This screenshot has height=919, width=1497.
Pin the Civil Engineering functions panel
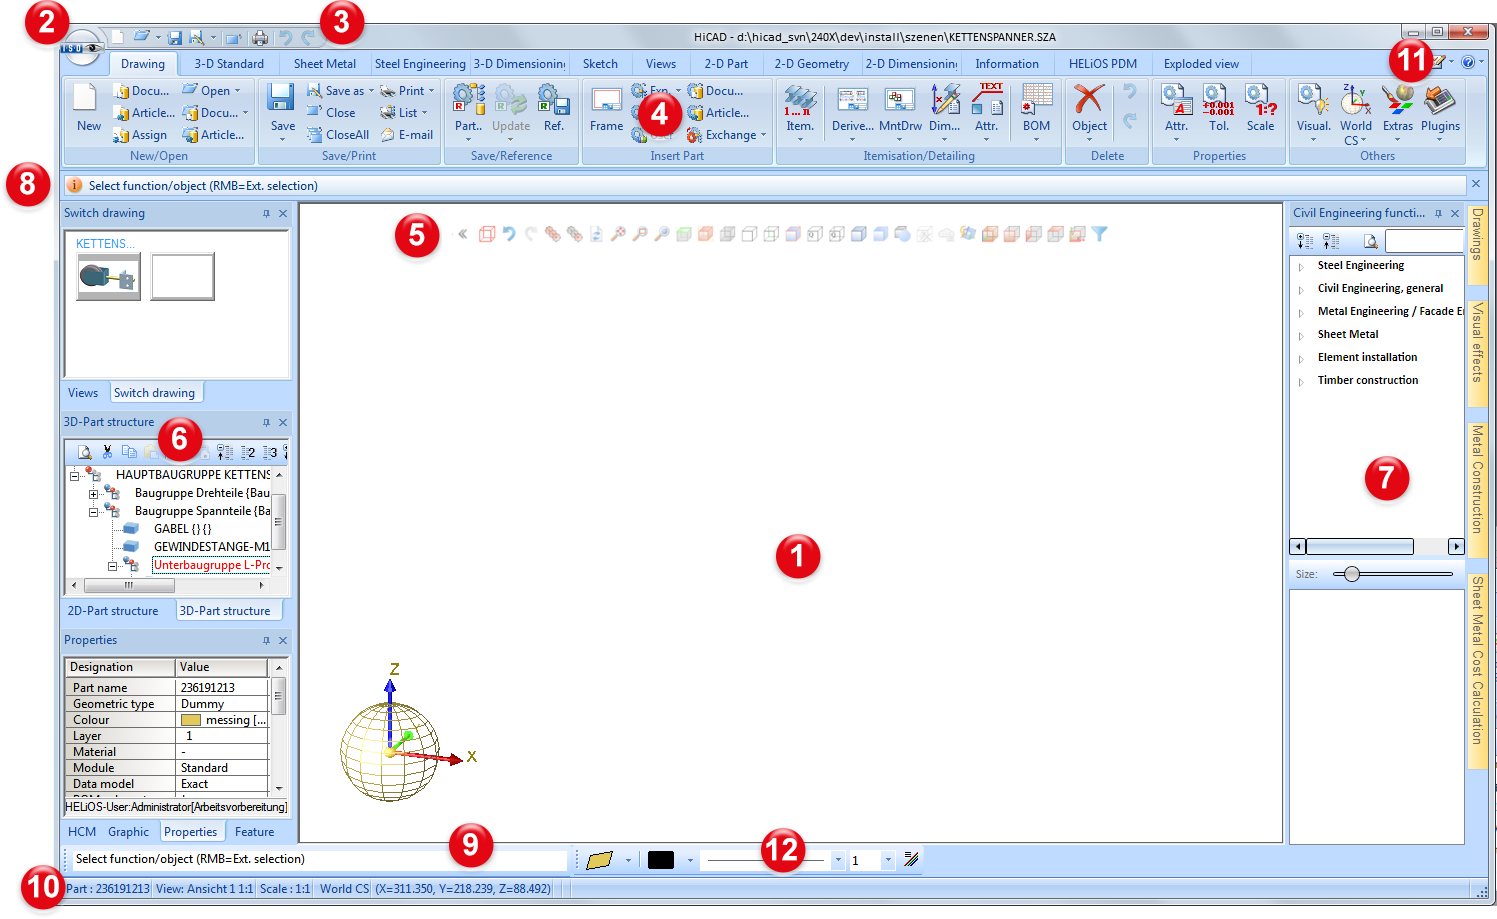point(1438,213)
